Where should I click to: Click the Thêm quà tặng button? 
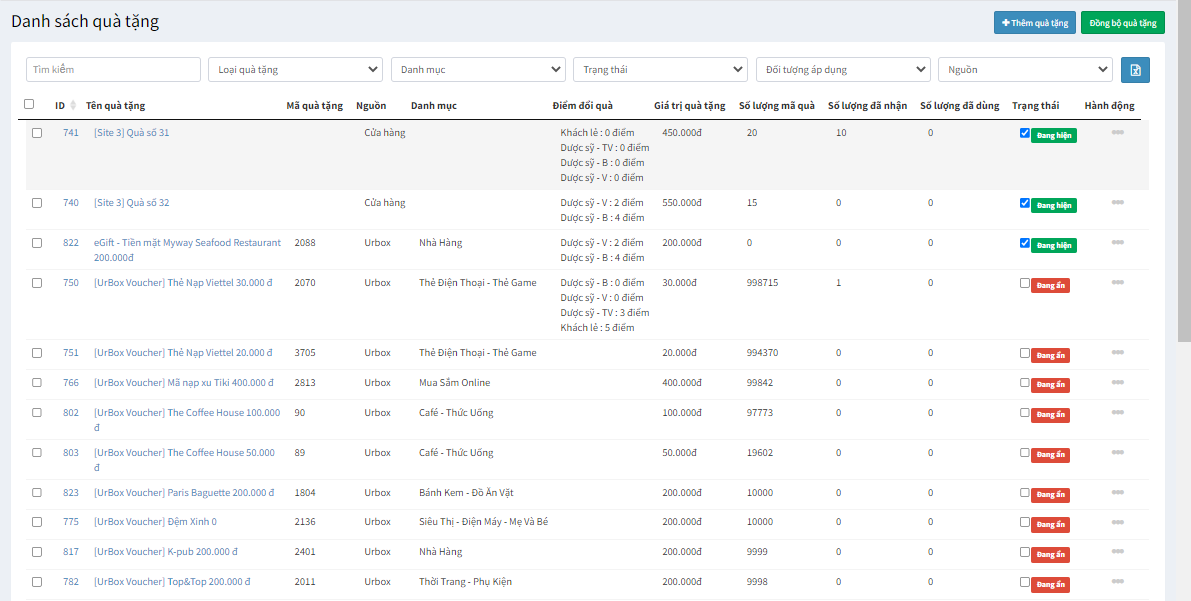(x=1034, y=23)
